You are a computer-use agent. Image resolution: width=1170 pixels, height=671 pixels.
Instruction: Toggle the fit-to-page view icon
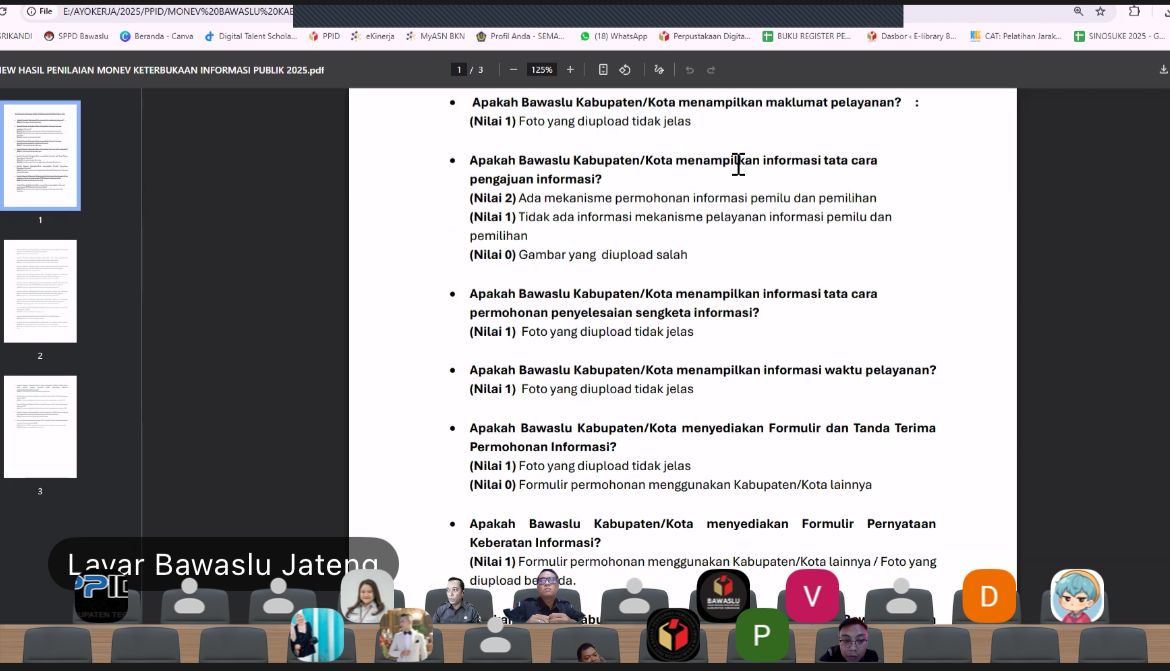(x=604, y=69)
